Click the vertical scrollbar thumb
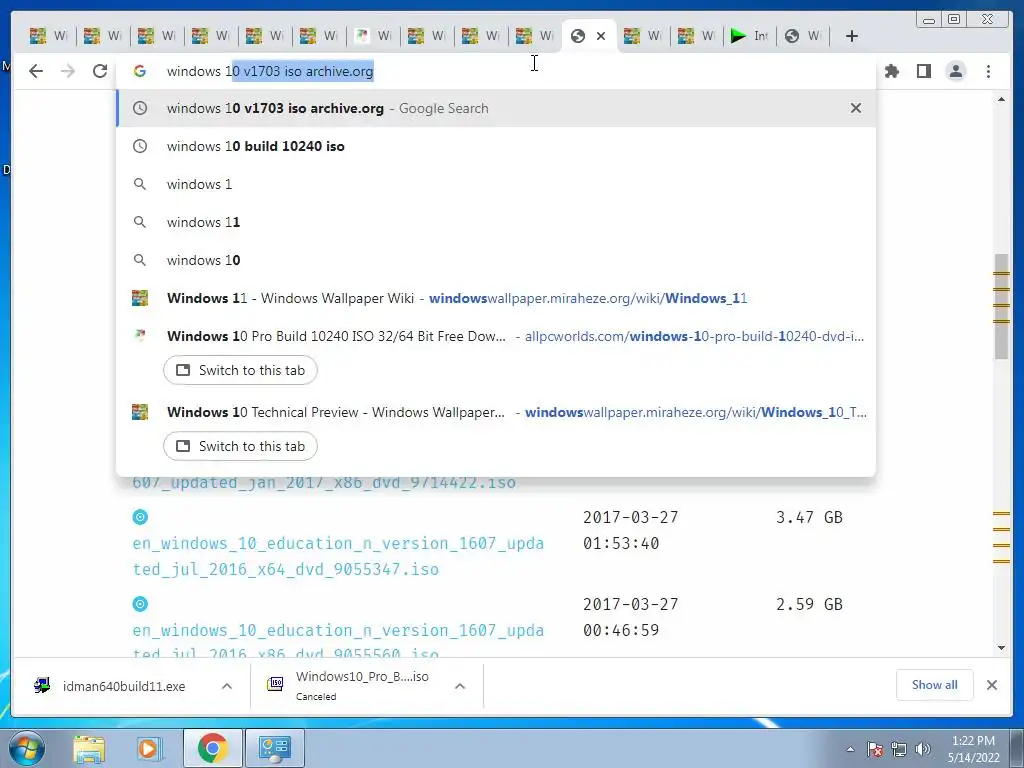1024x768 pixels. [1001, 306]
